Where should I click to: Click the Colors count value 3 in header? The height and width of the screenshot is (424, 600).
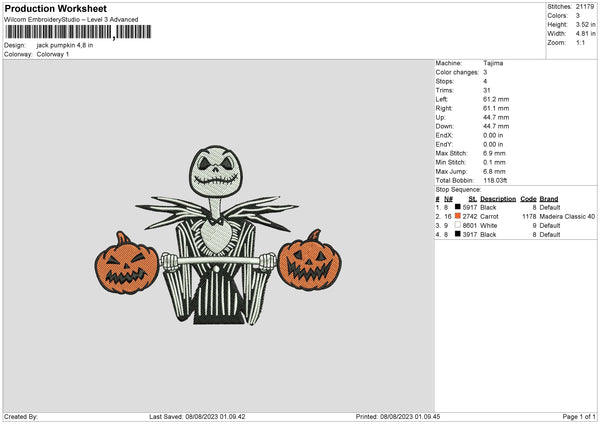(x=578, y=16)
